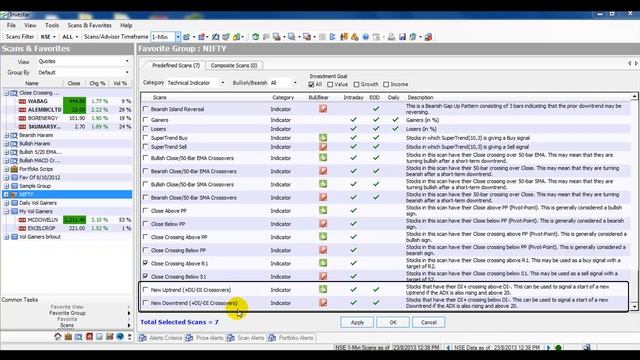Viewport: 640px width, 360px height.
Task: Click the floppy disk save toolbar icon
Action: 402,37
